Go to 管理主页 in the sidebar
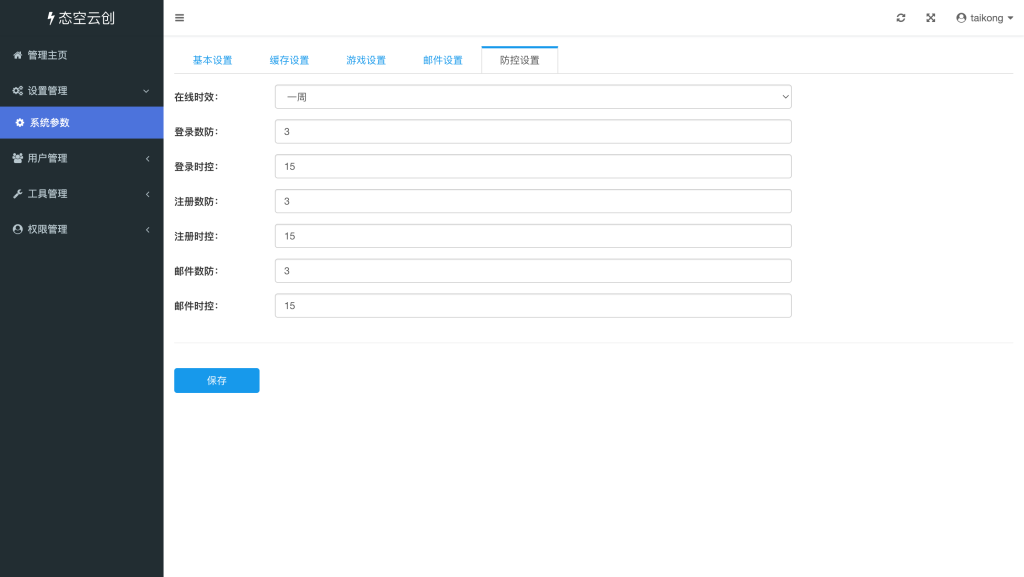 [x=48, y=55]
